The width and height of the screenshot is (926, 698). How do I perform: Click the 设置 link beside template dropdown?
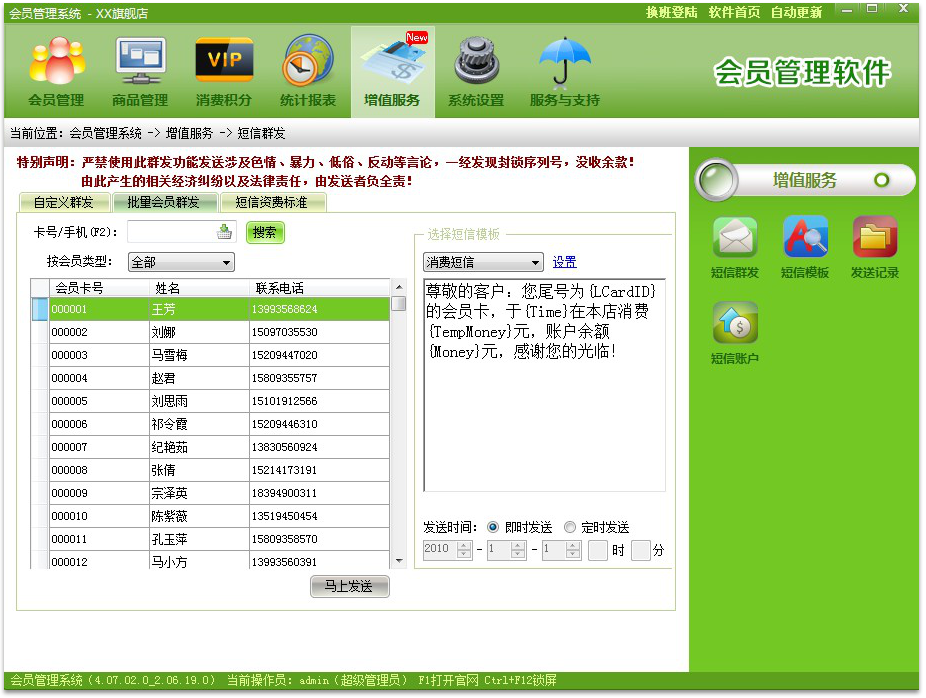pos(565,262)
